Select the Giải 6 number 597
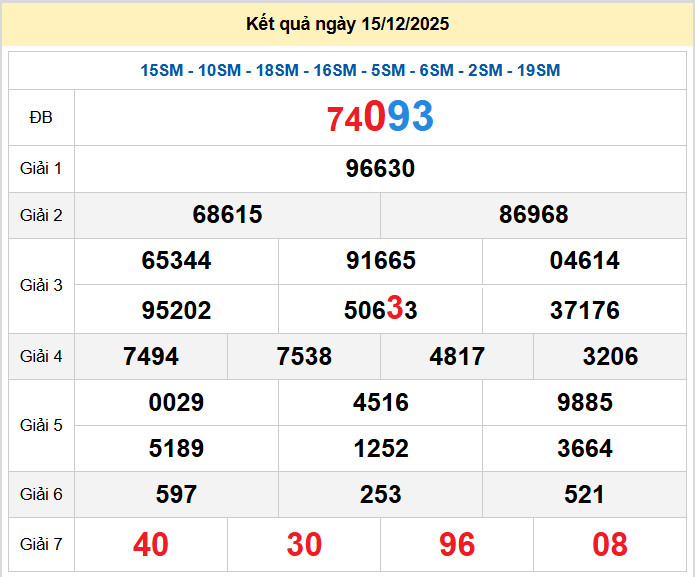The image size is (695, 577). coord(176,494)
